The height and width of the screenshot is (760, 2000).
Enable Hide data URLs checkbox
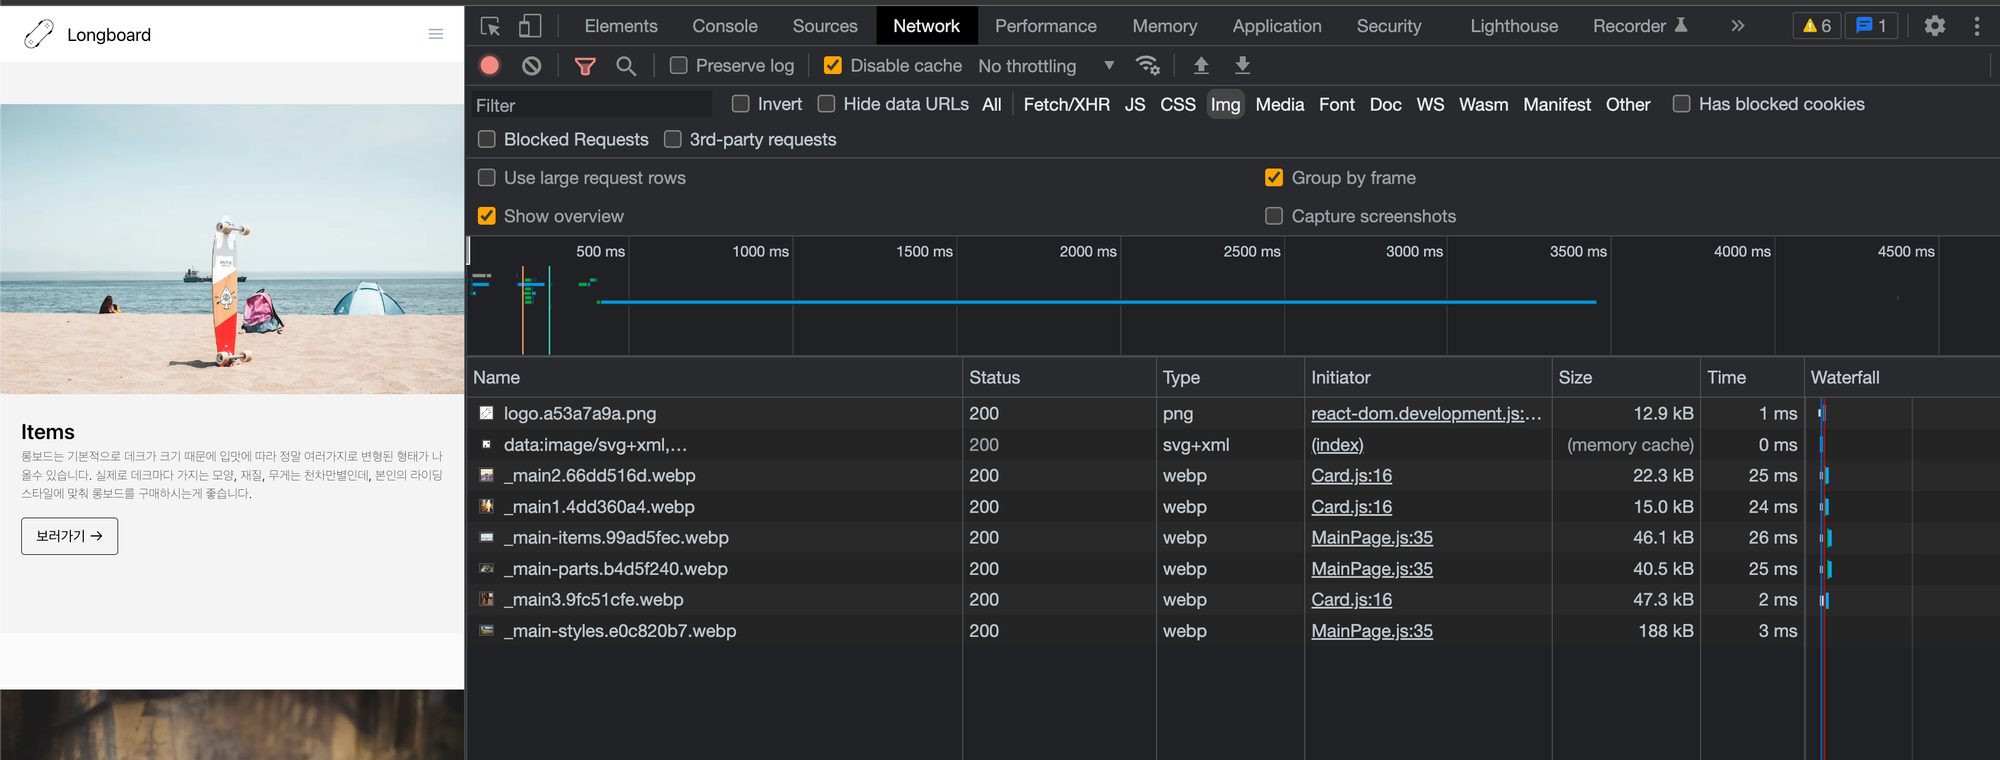pos(826,103)
